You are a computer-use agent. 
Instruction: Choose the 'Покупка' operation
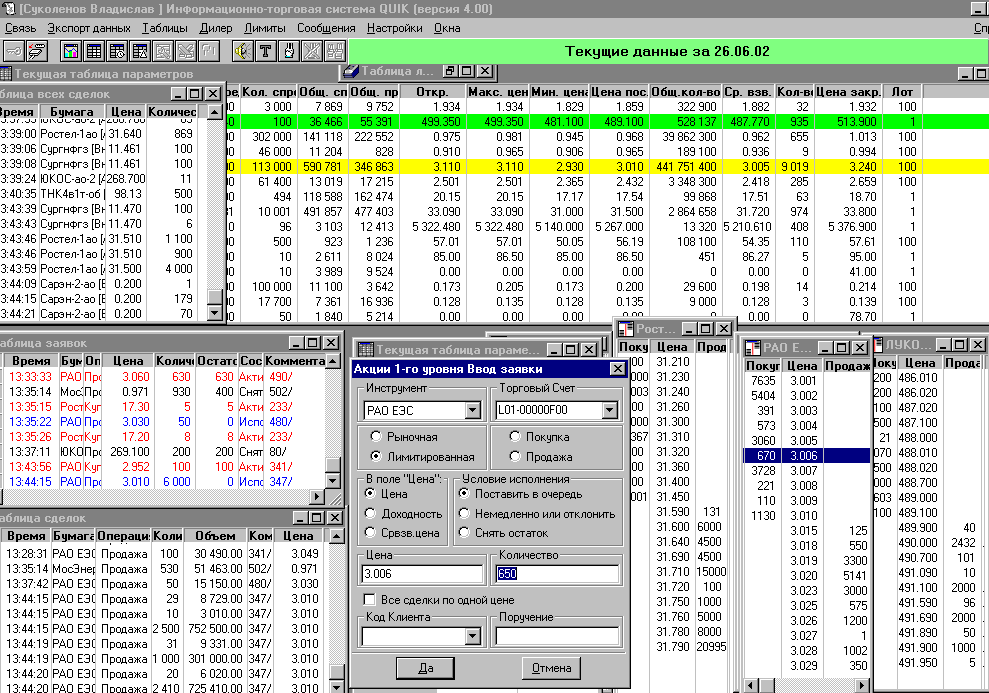[515, 436]
